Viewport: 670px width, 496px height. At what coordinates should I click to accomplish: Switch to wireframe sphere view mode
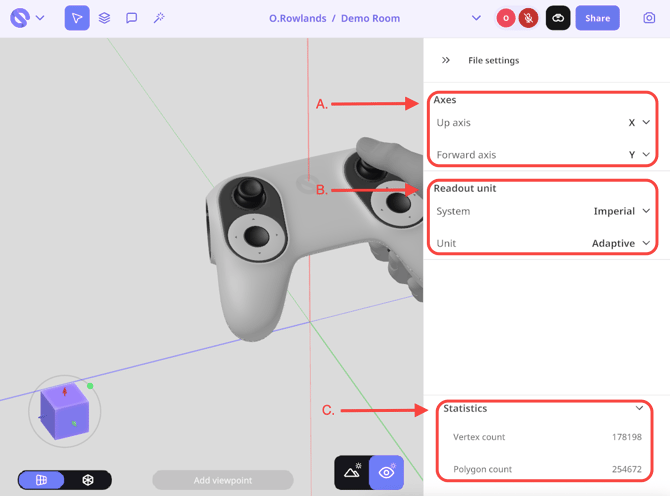pyautogui.click(x=88, y=480)
